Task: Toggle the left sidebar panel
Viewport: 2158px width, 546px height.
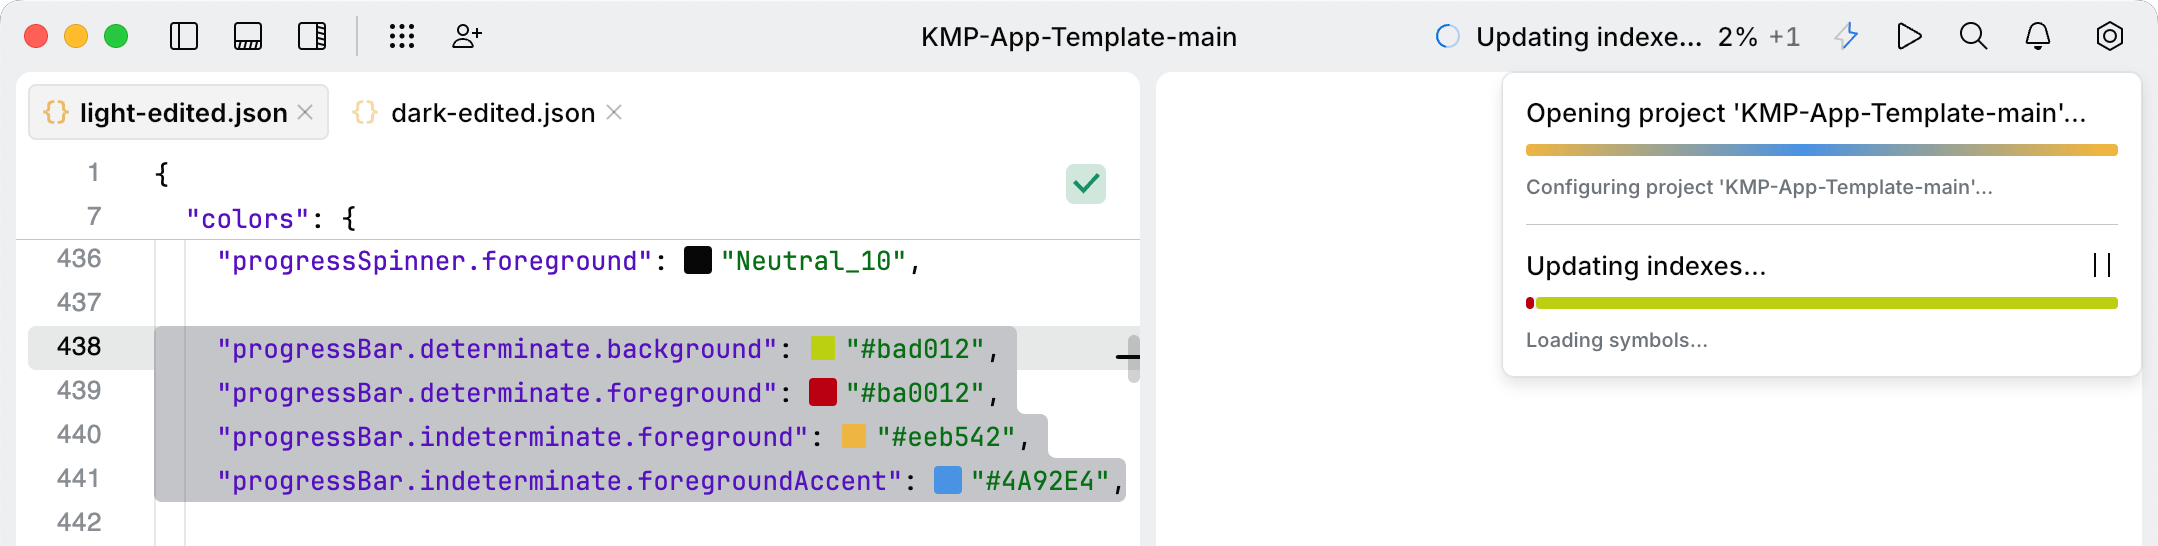Action: click(x=184, y=37)
